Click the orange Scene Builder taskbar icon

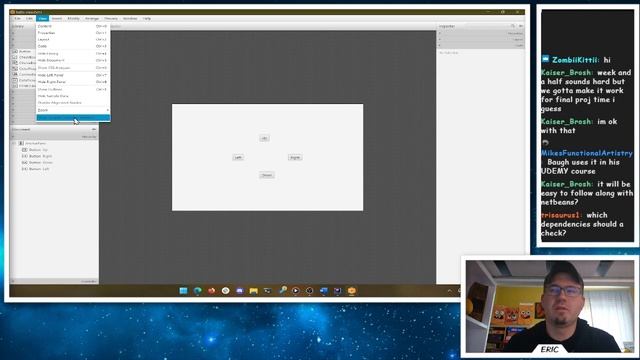(352, 291)
